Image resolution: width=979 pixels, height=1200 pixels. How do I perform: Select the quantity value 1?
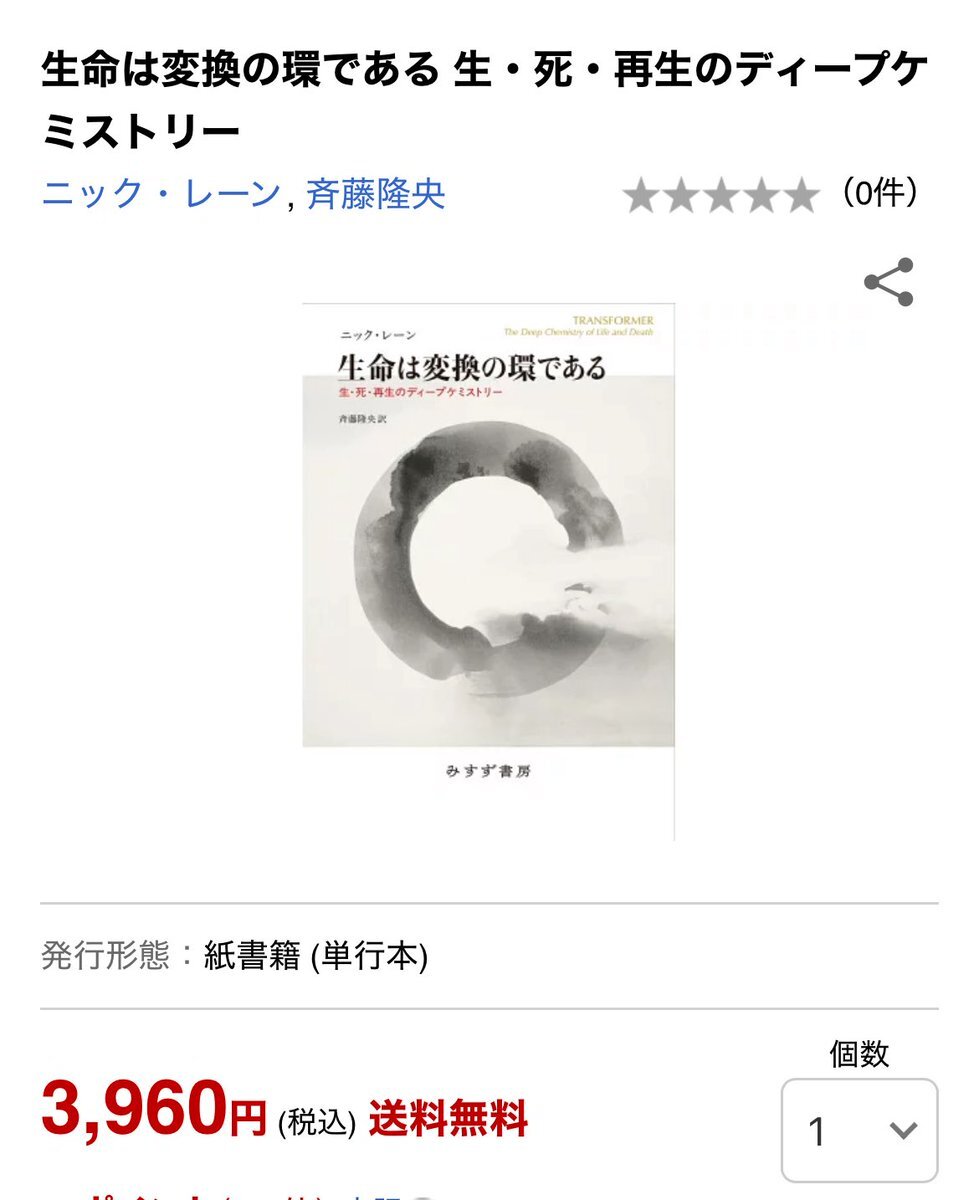pos(817,1132)
